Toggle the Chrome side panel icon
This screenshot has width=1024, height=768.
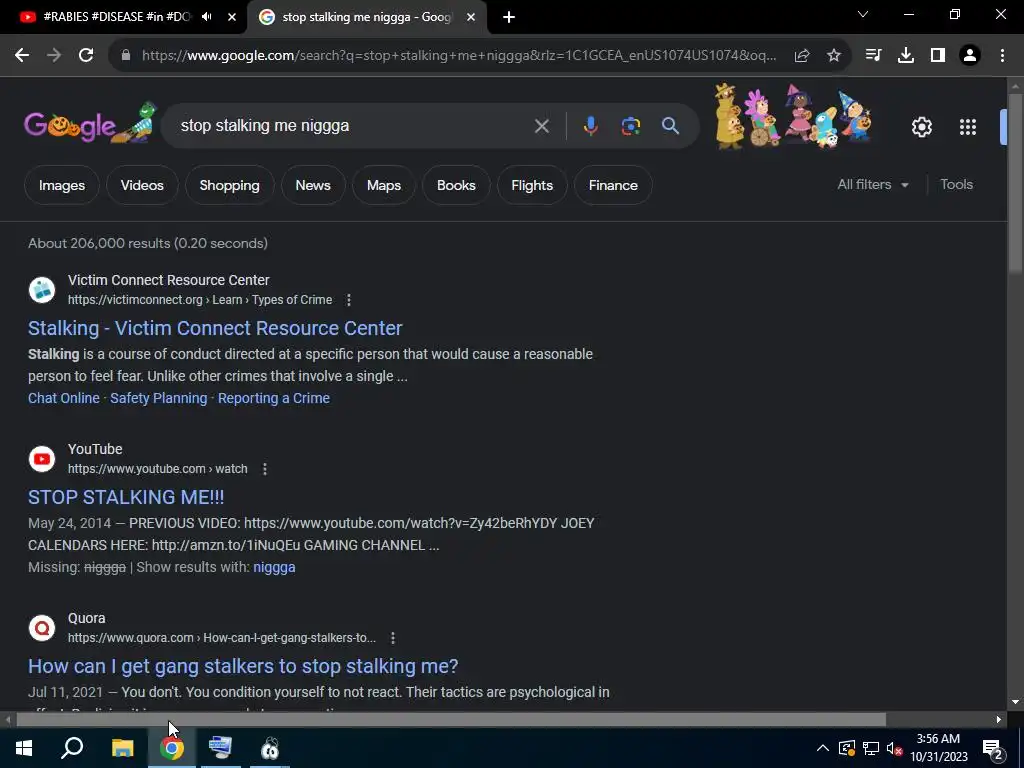tap(938, 56)
